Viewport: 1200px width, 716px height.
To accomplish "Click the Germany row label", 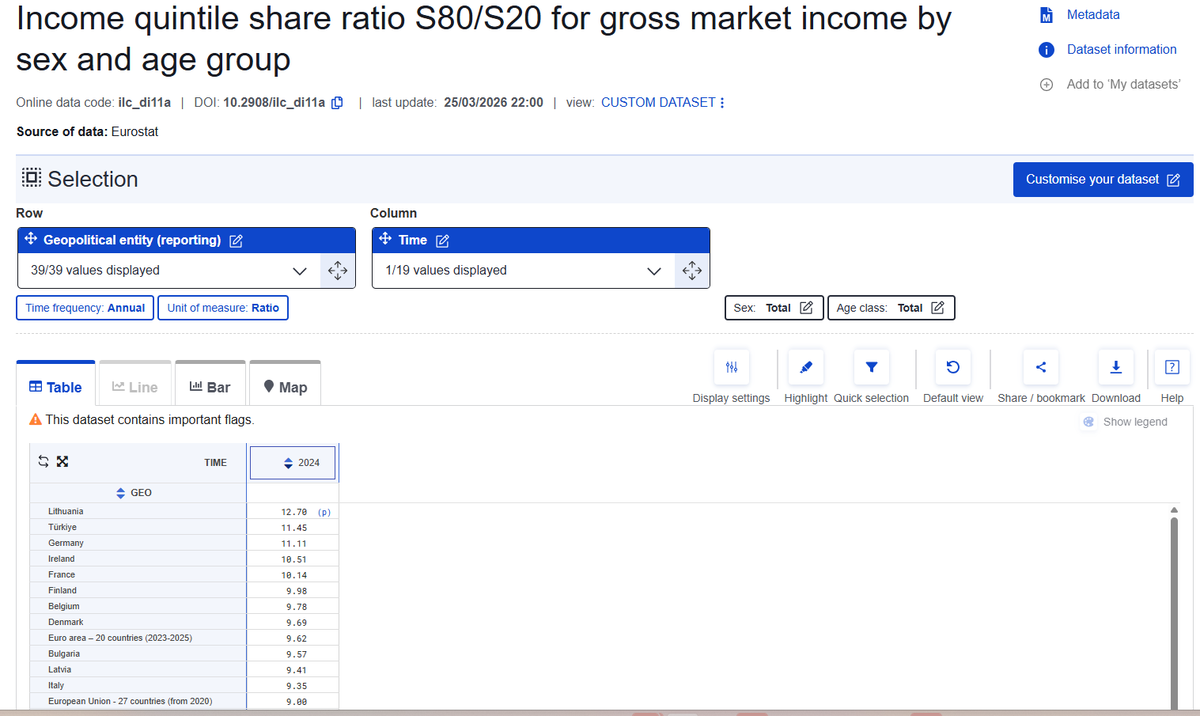I will tap(66, 543).
